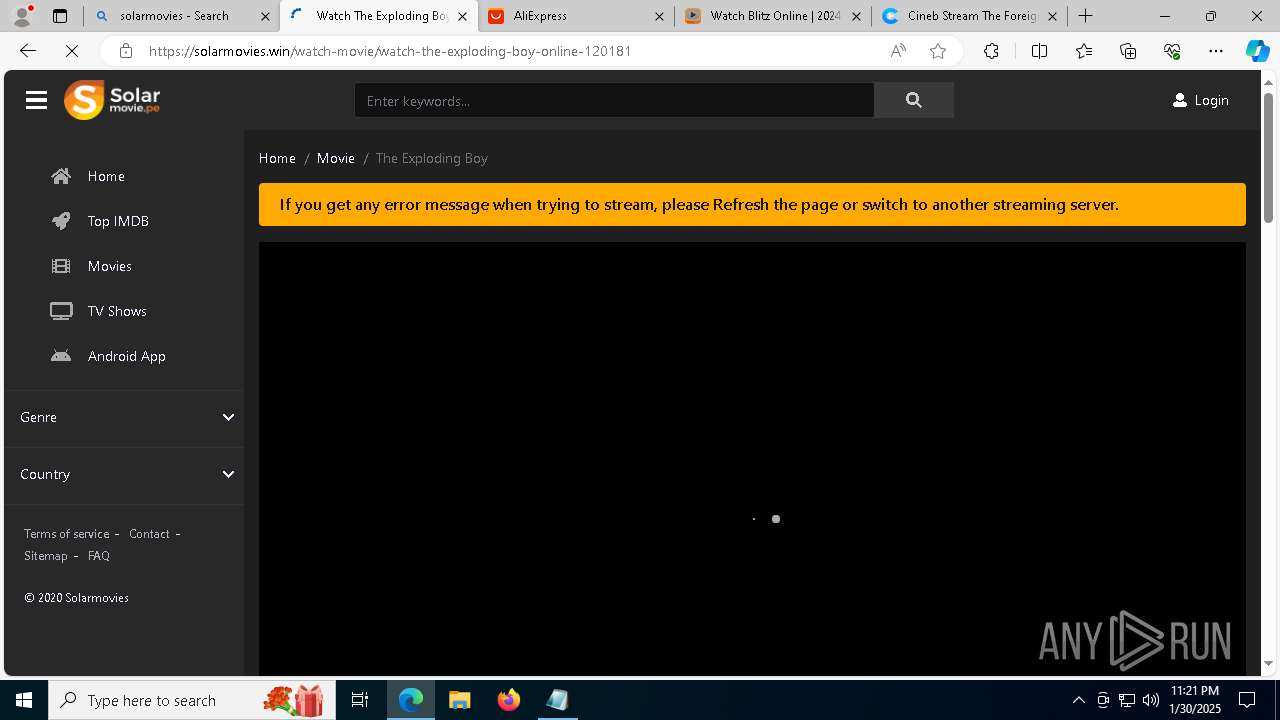Click the page vertical scrollbar thumb
1280x720 pixels.
(x=1268, y=157)
